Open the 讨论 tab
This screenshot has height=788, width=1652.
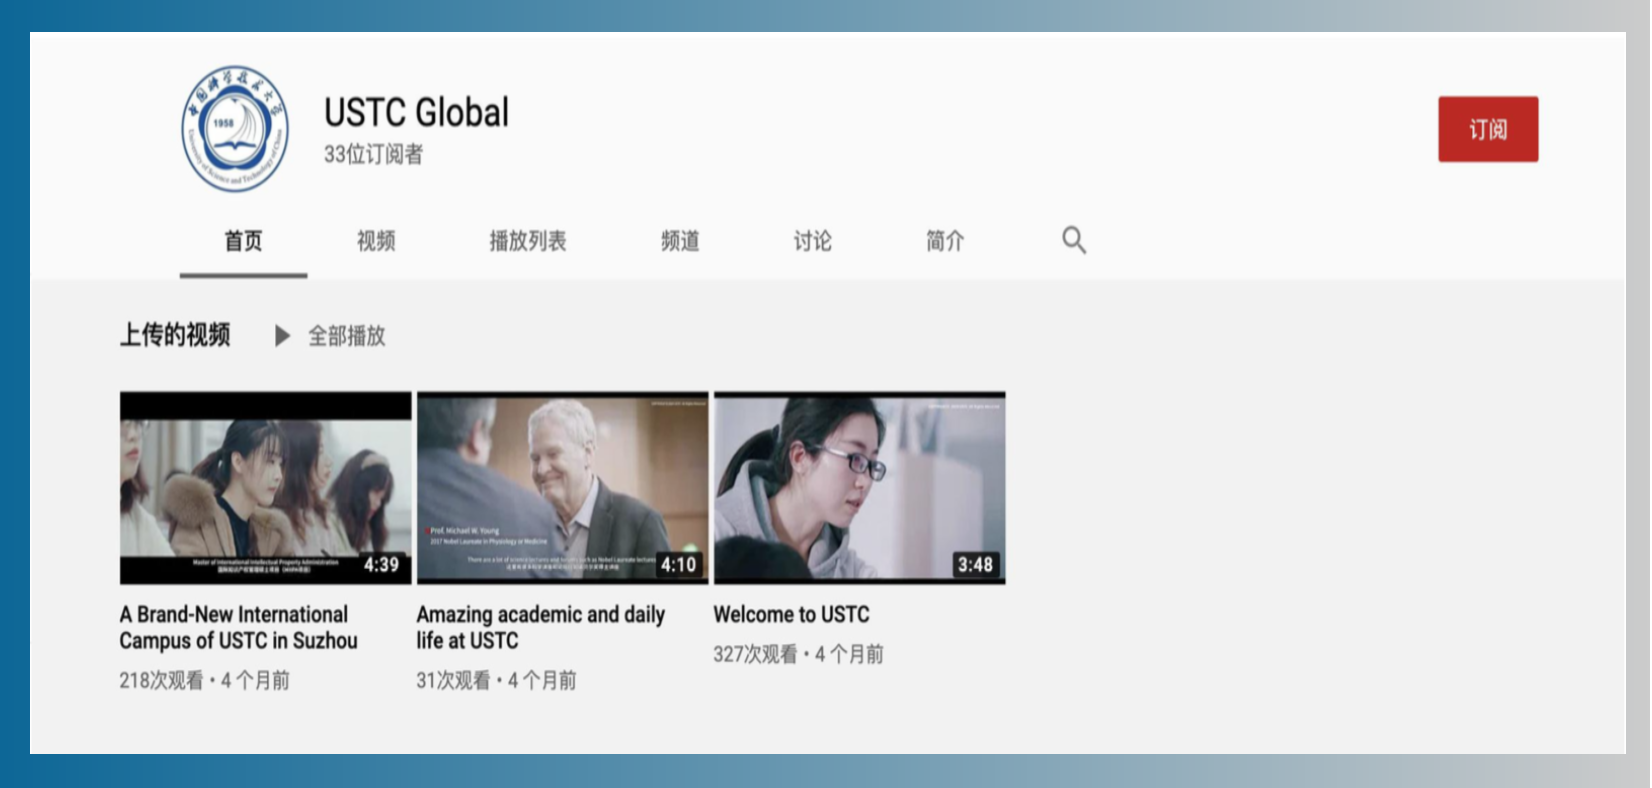812,241
